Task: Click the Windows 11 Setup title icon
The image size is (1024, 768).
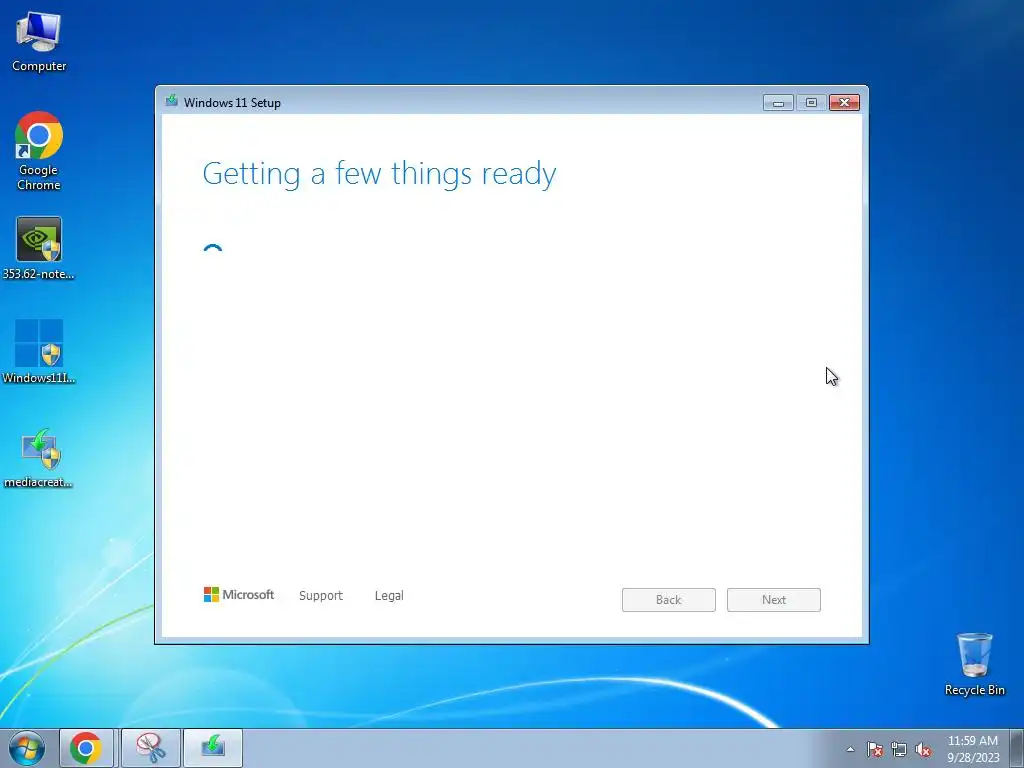Action: click(172, 101)
